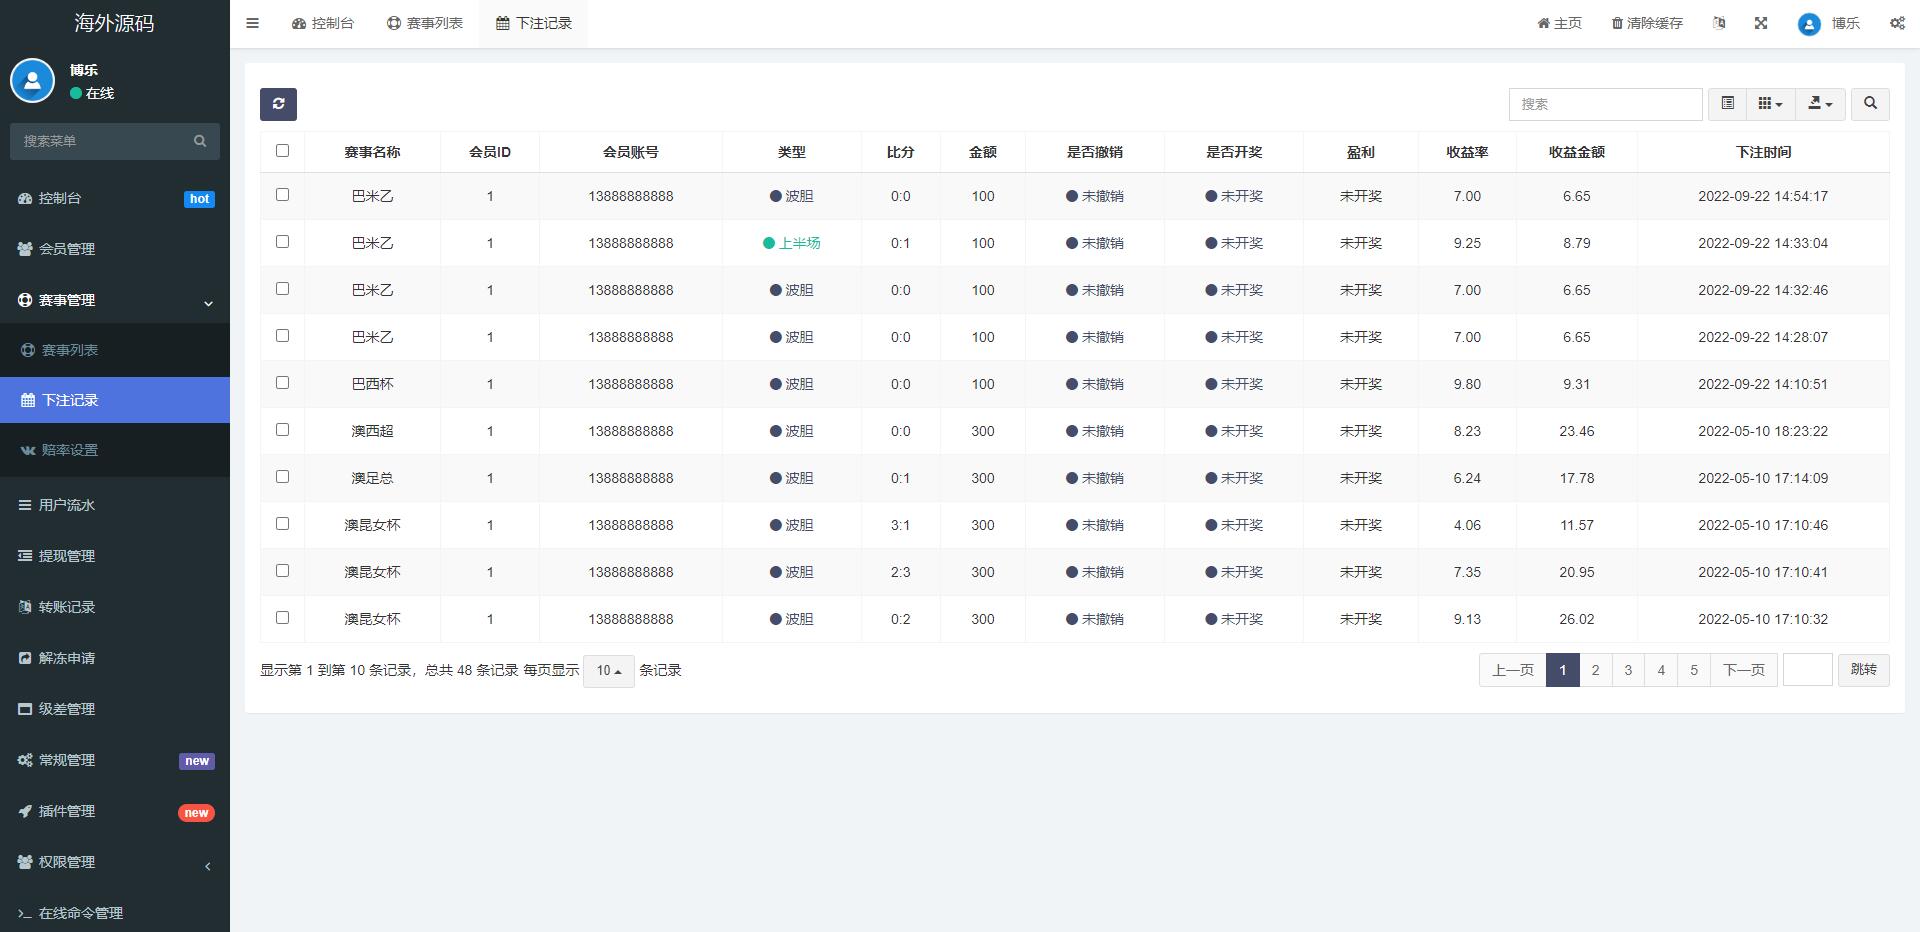This screenshot has width=1920, height=932.
Task: Select the checkbox for the 巴西杯 row
Action: pos(282,383)
